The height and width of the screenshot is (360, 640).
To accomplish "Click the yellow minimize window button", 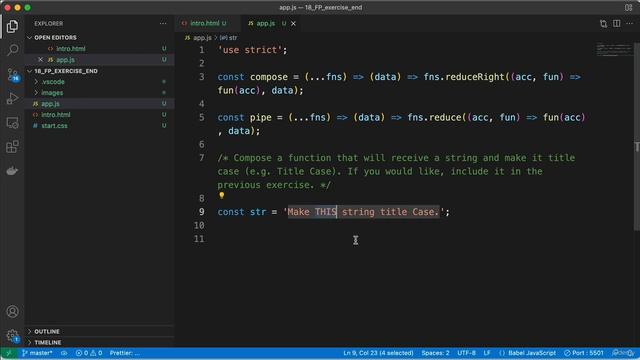I will 18,7.
